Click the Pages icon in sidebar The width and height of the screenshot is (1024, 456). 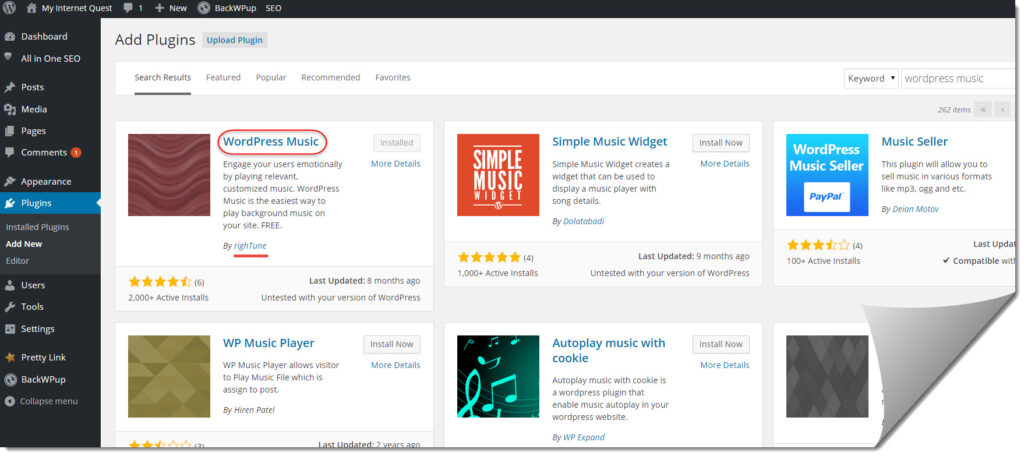click(10, 131)
